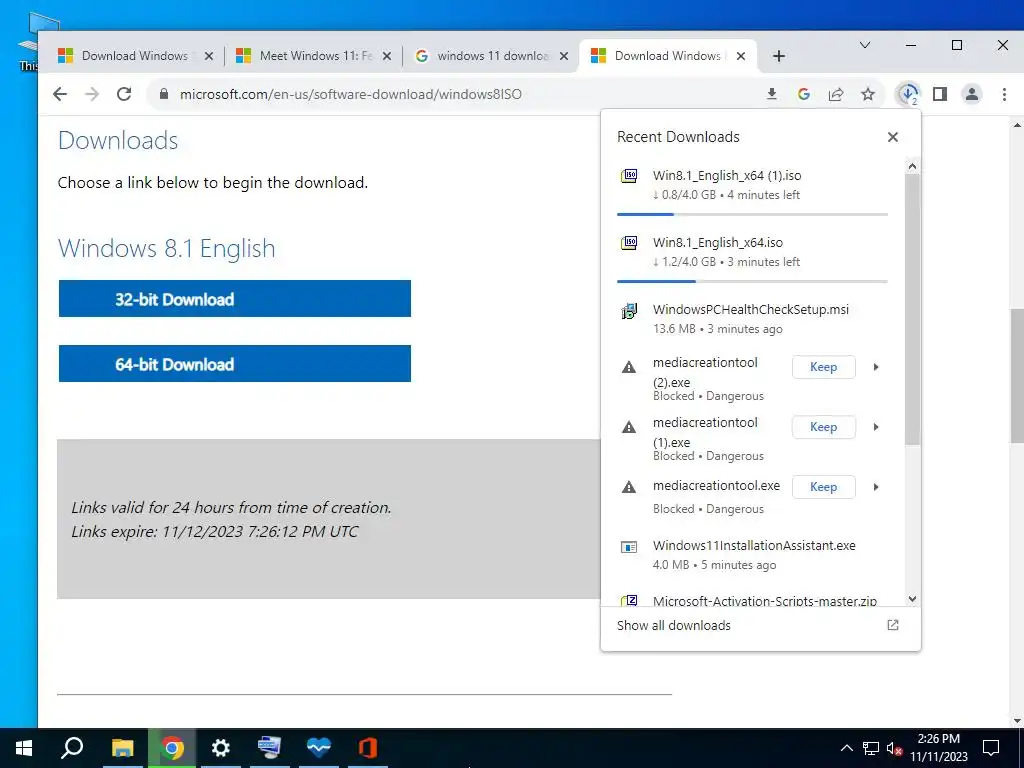Click the network icon in system tray
Screen dimensions: 1024x768
tap(871, 748)
